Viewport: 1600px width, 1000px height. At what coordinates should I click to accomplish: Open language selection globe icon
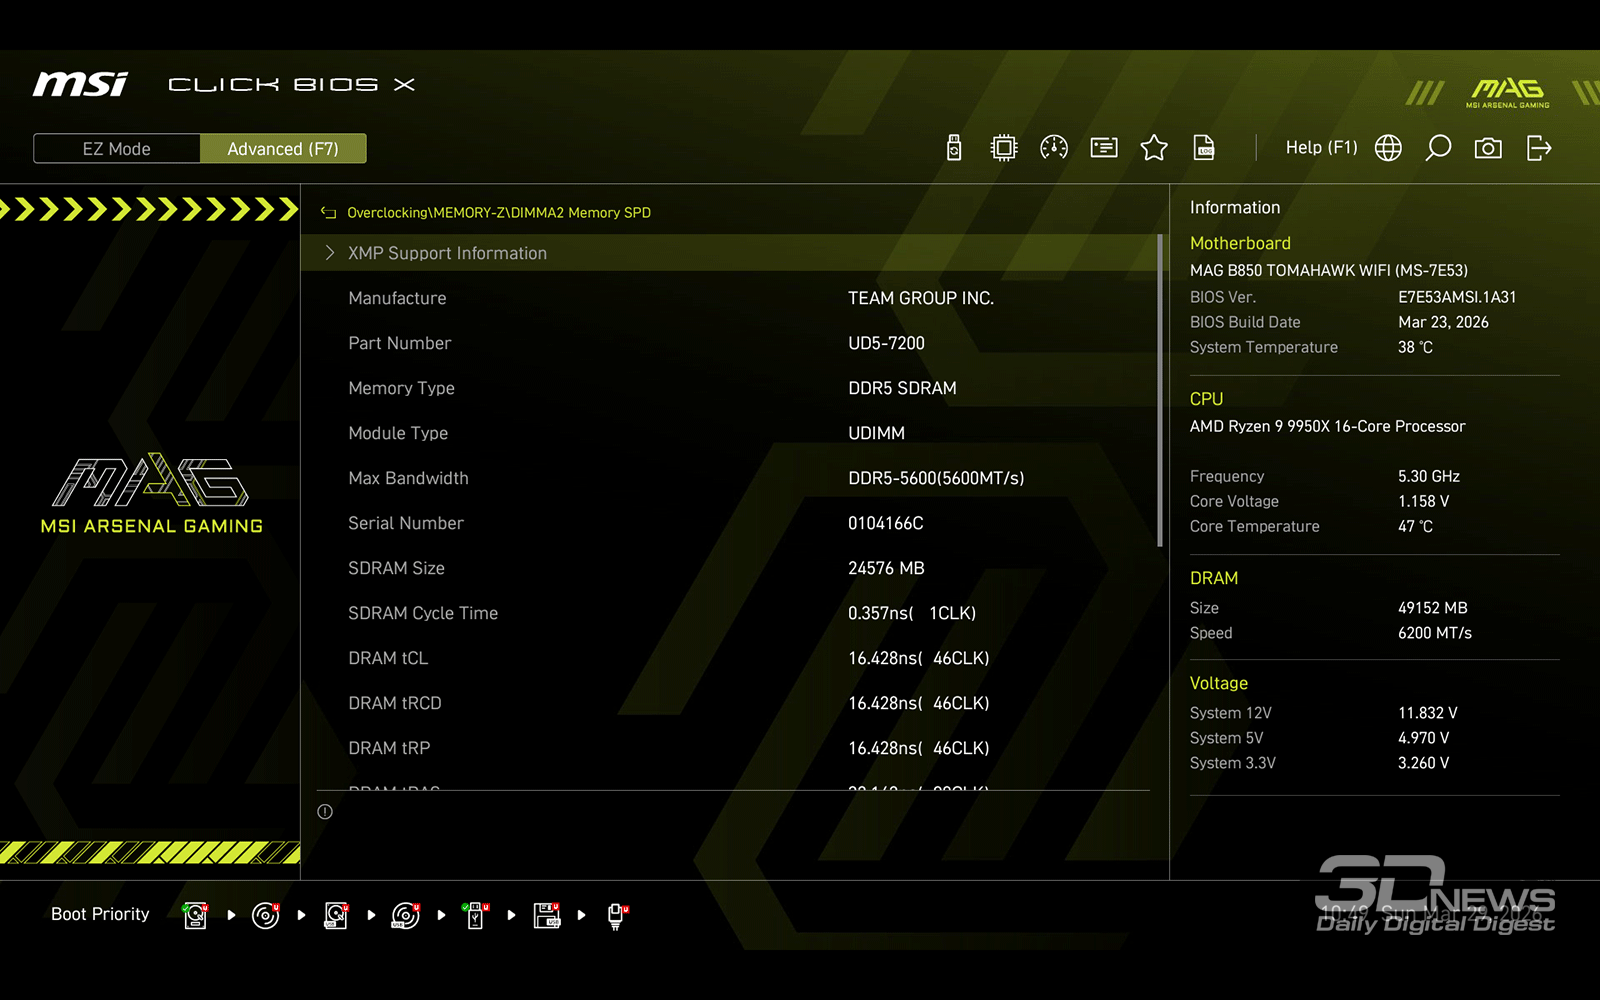1388,148
